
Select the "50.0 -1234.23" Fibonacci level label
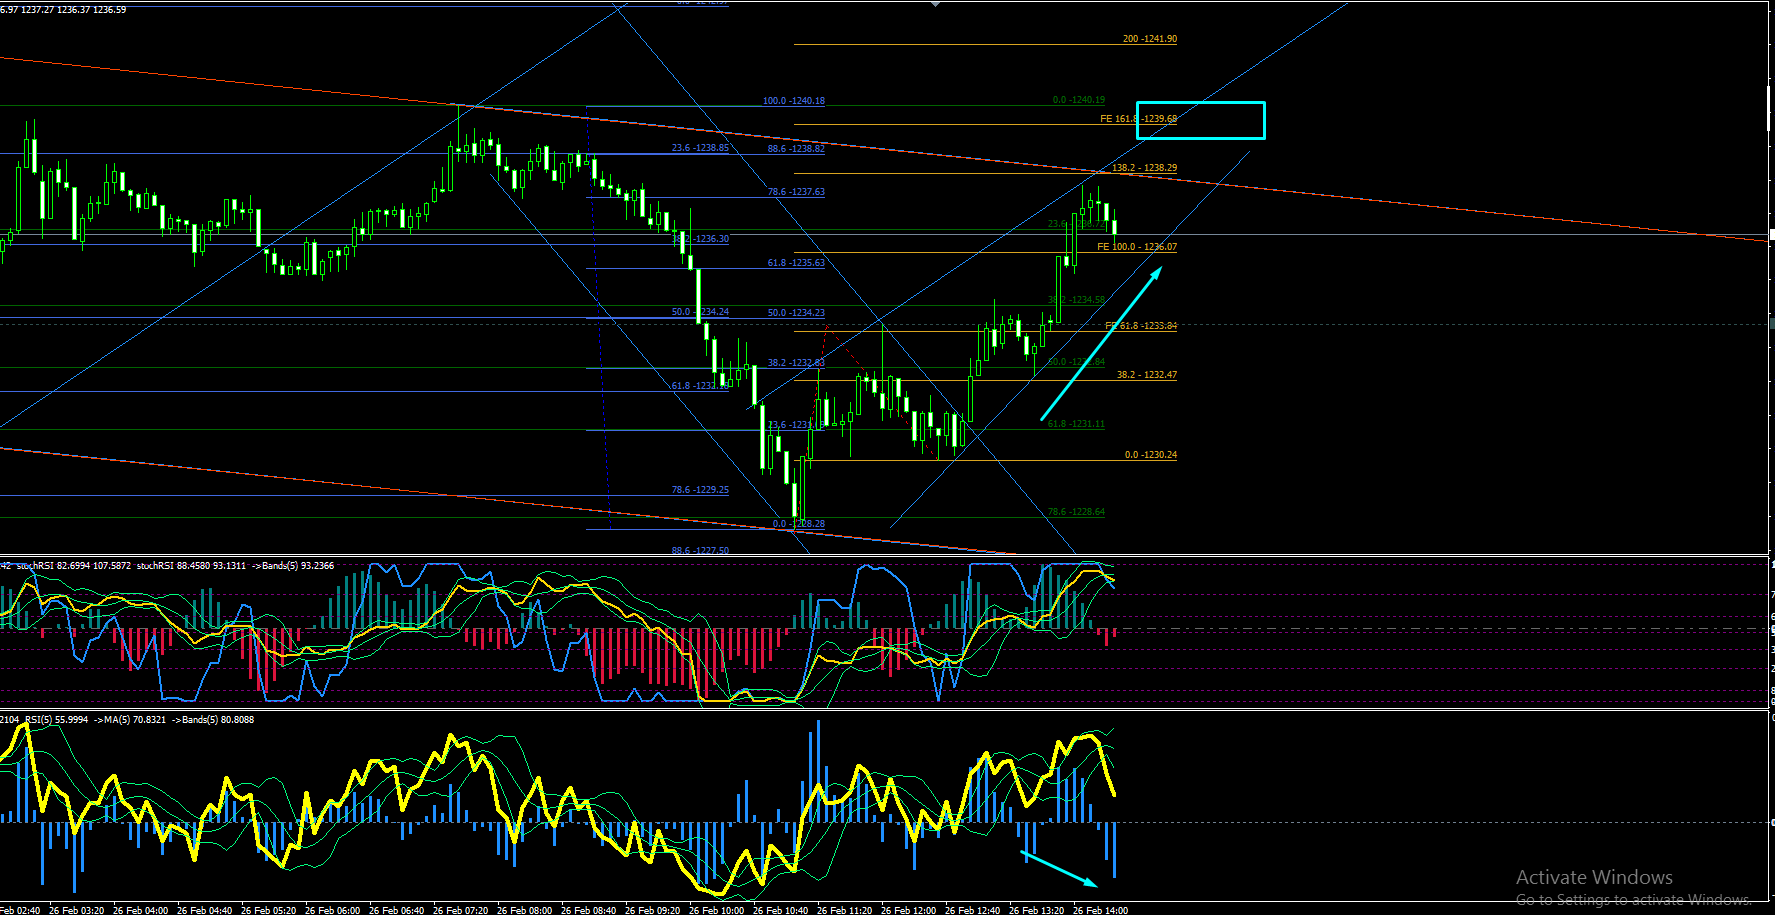pyautogui.click(x=796, y=313)
